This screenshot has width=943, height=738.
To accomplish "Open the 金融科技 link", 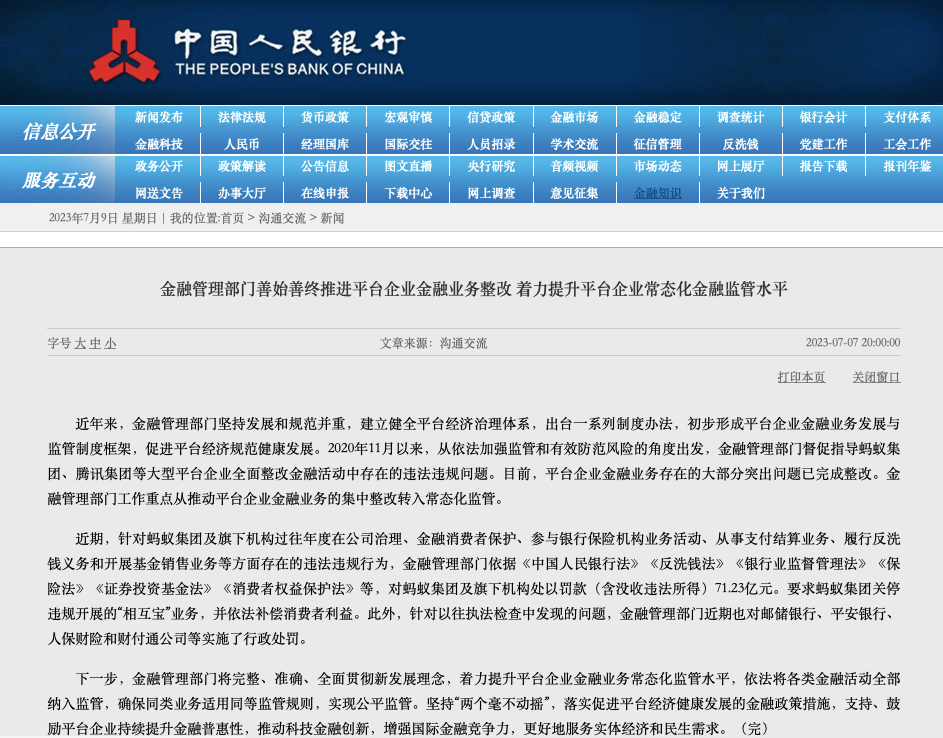I will click(x=158, y=144).
